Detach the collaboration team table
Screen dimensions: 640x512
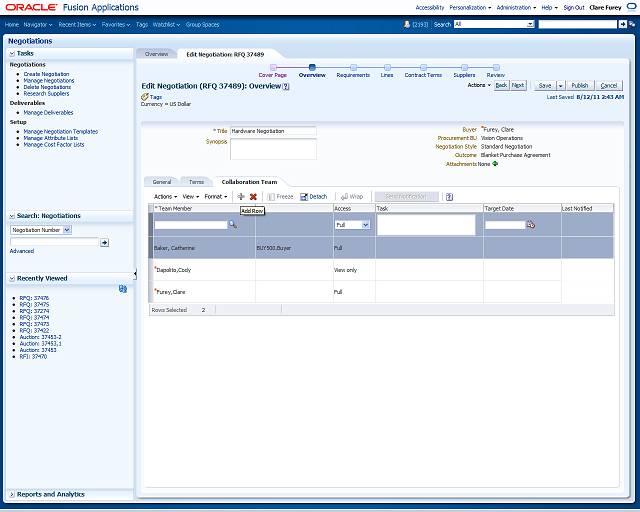point(314,196)
